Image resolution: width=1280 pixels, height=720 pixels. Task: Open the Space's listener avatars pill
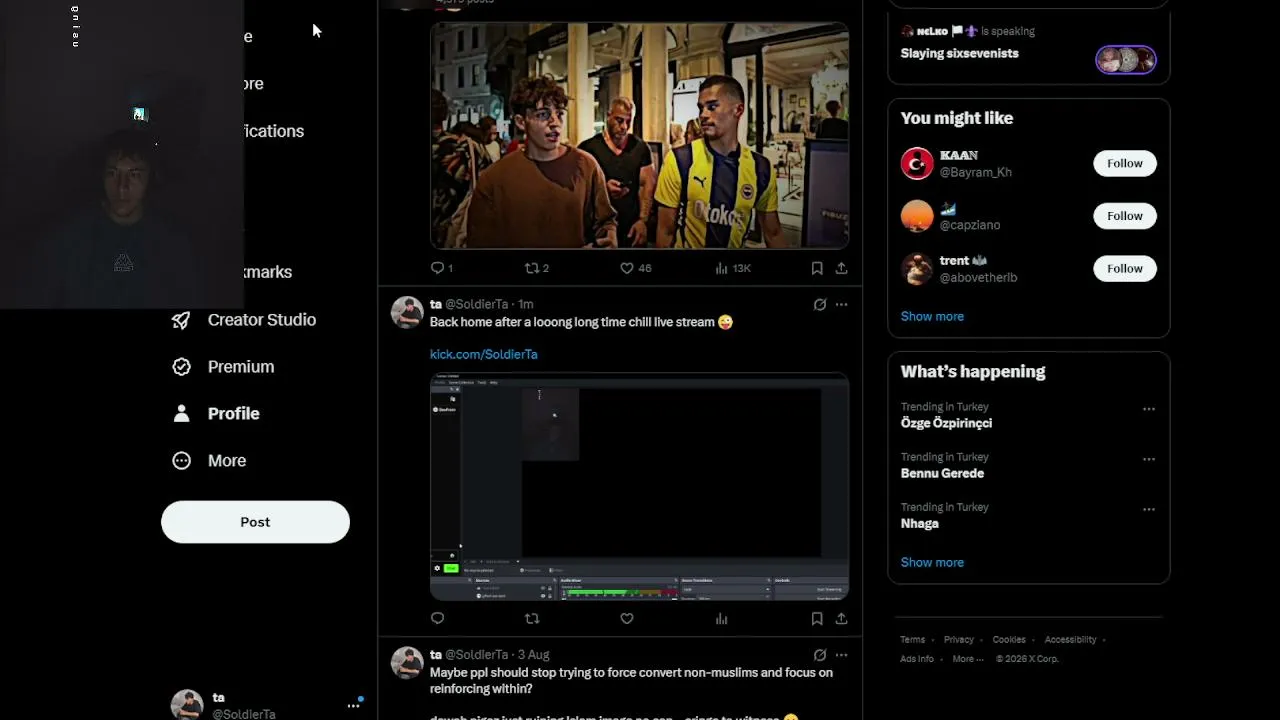(1126, 60)
